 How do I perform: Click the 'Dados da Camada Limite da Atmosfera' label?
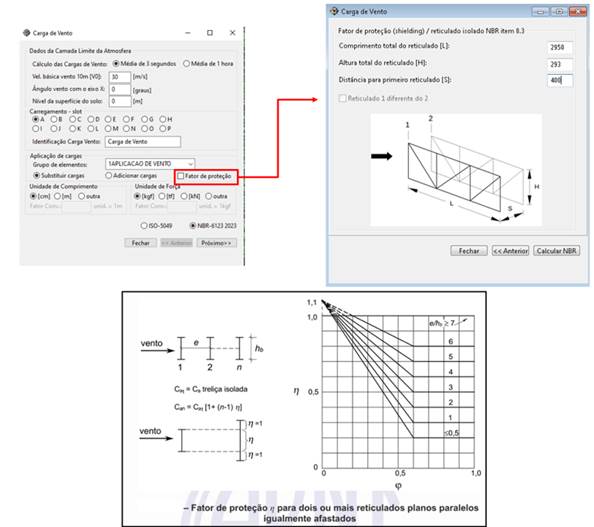pos(80,51)
